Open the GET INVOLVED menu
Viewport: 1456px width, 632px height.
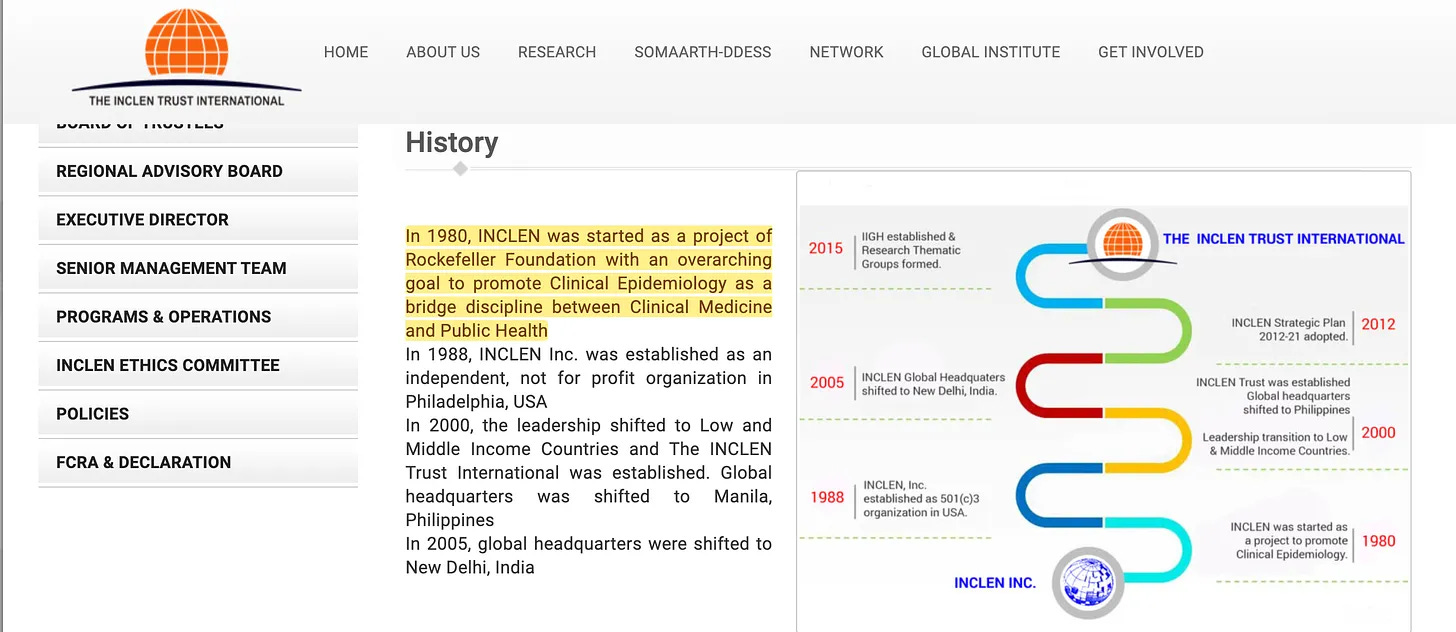[x=1151, y=52]
